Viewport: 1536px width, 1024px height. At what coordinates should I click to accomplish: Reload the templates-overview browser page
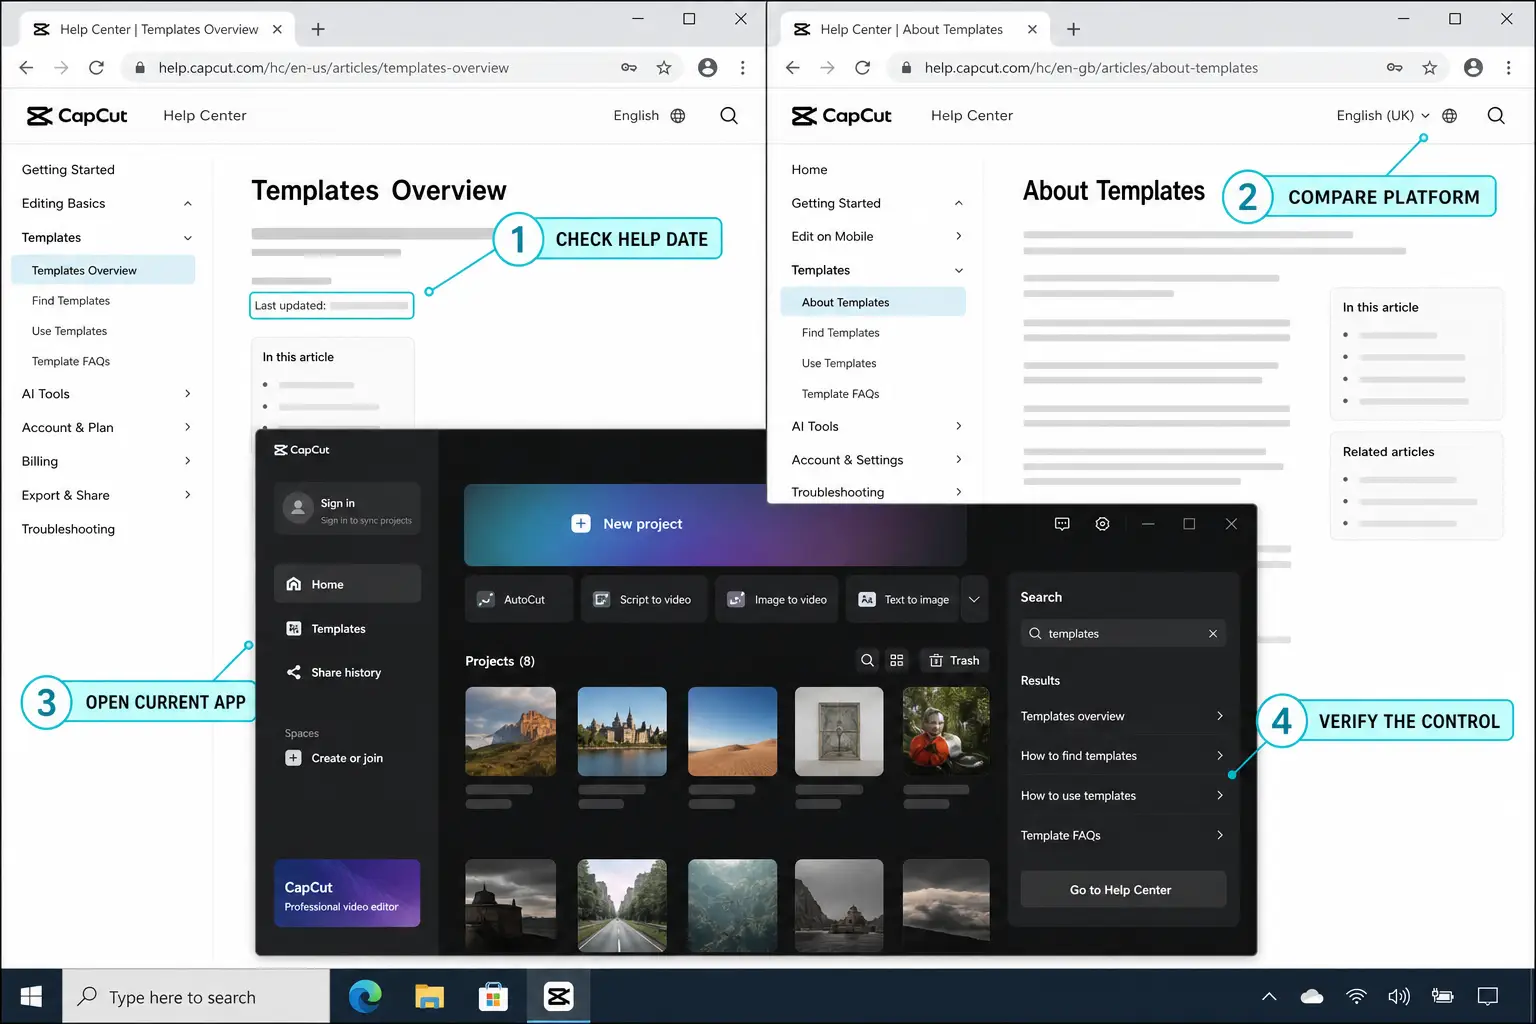tap(96, 68)
